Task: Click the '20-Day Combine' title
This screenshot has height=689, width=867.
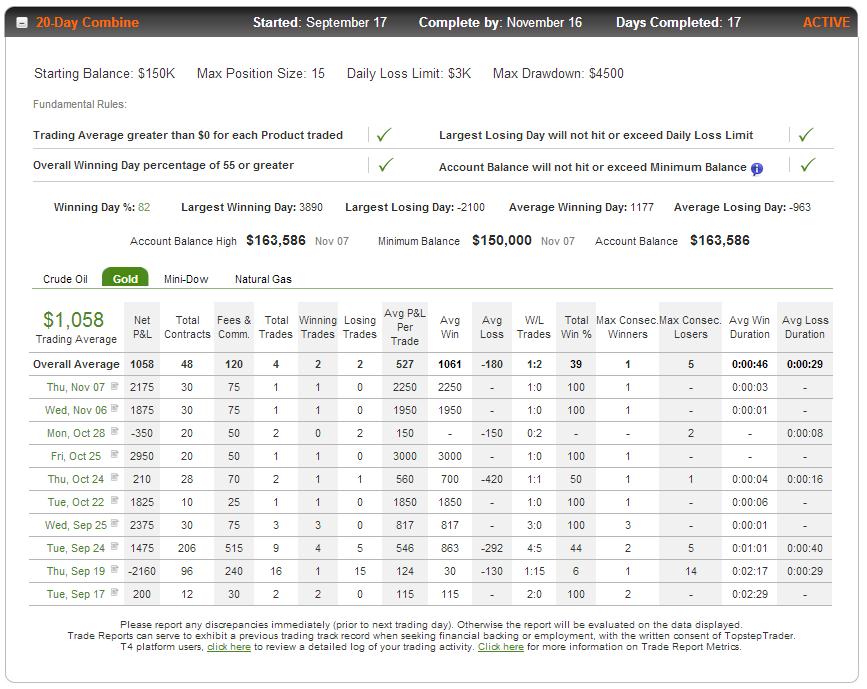Action: (87, 23)
